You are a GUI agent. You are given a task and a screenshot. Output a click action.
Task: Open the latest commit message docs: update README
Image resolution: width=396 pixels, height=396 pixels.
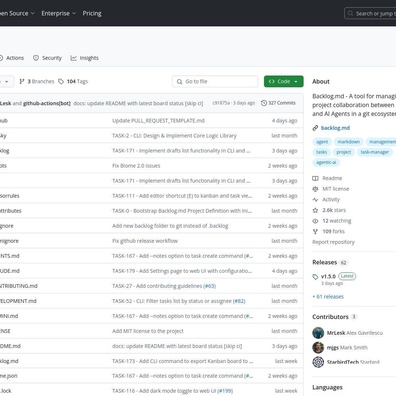click(138, 103)
